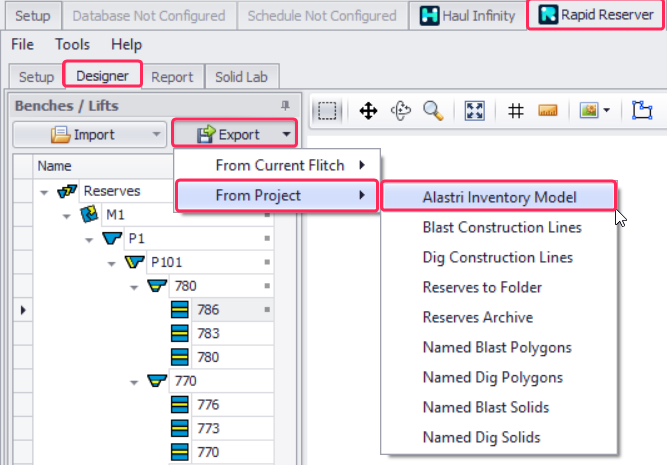Switch to the Report tab

(172, 77)
